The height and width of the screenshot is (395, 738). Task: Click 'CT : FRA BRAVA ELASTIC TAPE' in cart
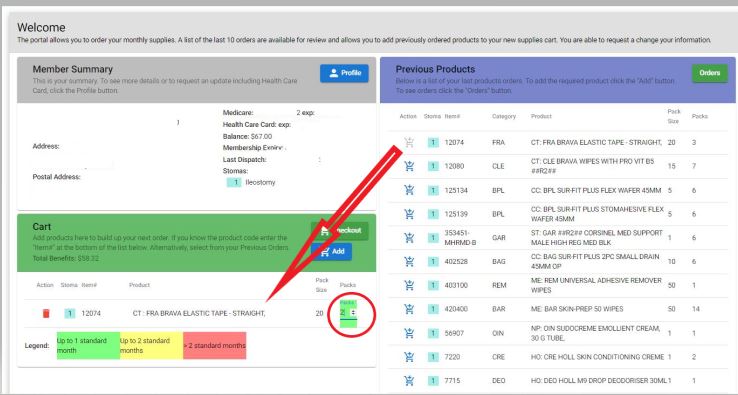pos(199,313)
